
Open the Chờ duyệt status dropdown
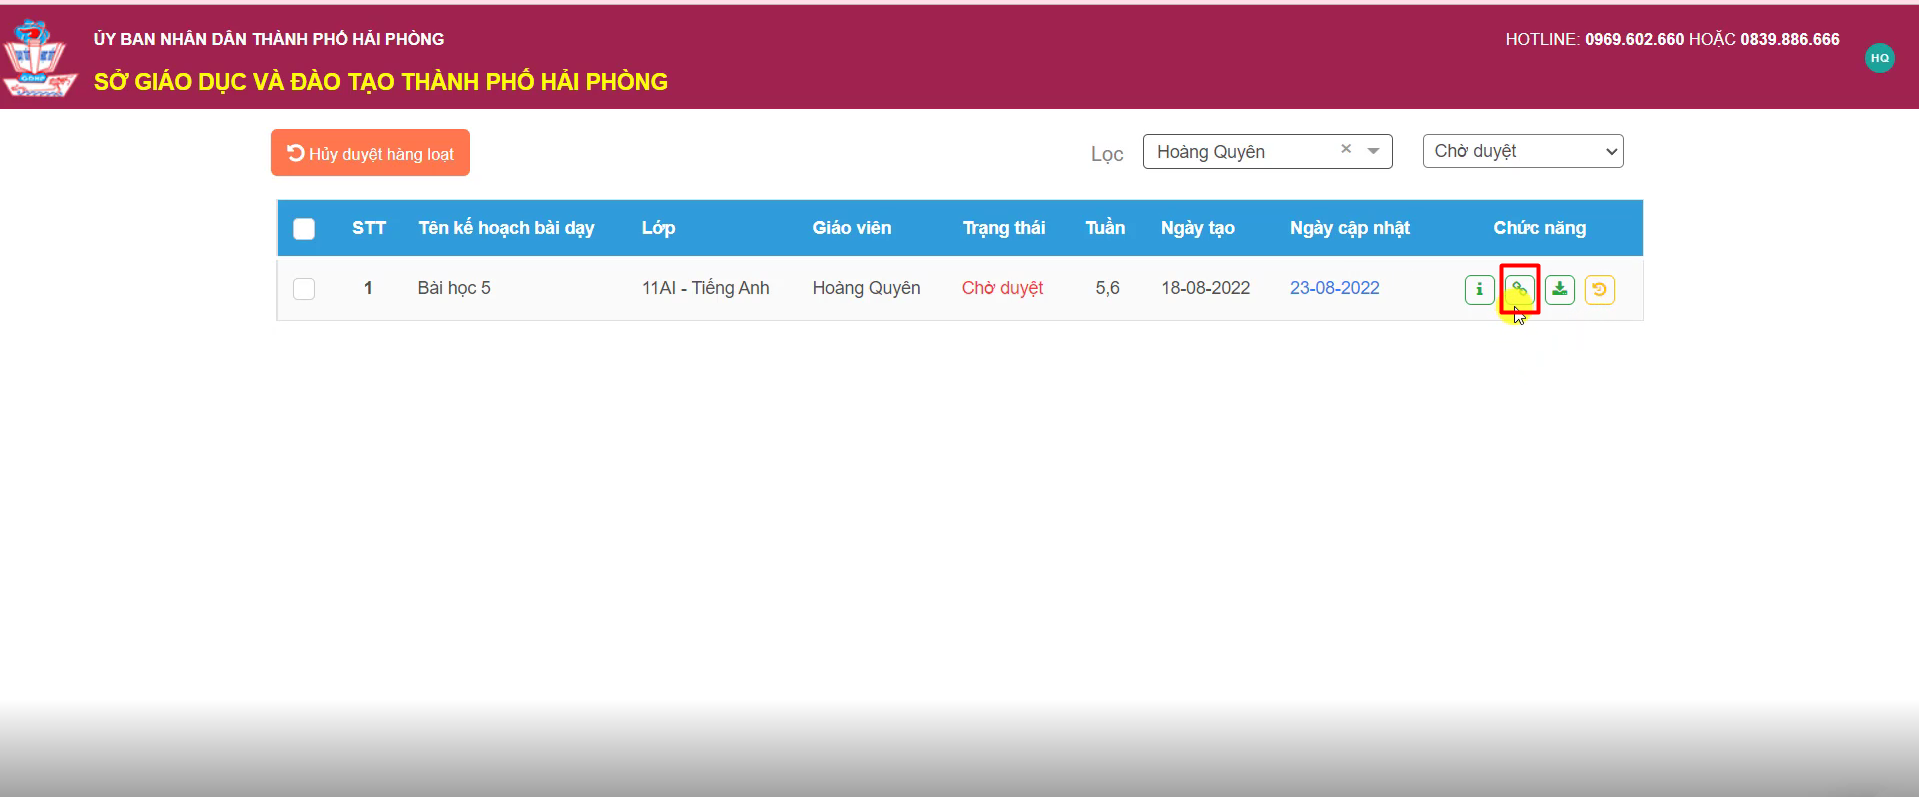[x=1522, y=151]
